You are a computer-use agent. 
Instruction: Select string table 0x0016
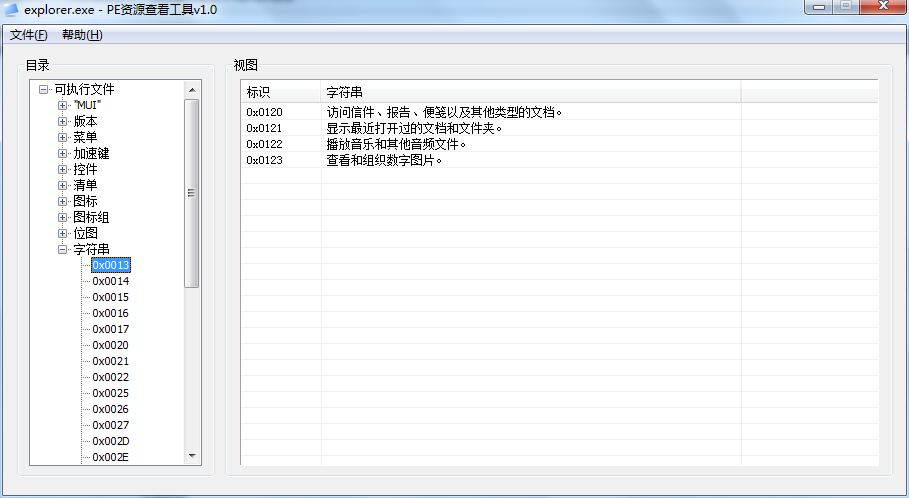111,313
